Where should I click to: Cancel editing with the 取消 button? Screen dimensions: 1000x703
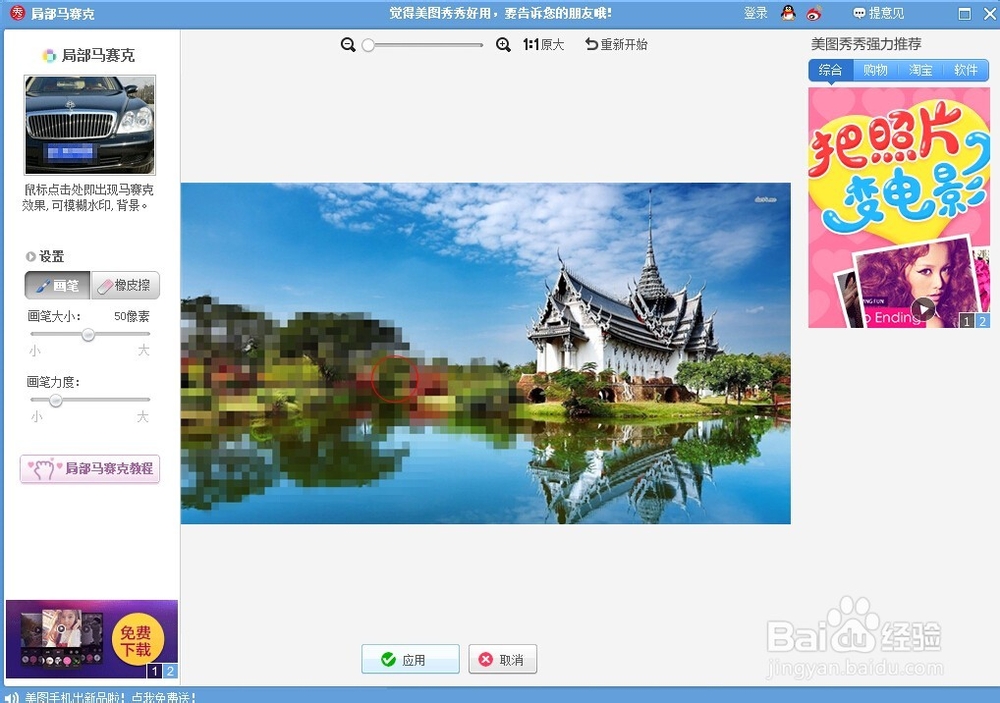tap(502, 659)
